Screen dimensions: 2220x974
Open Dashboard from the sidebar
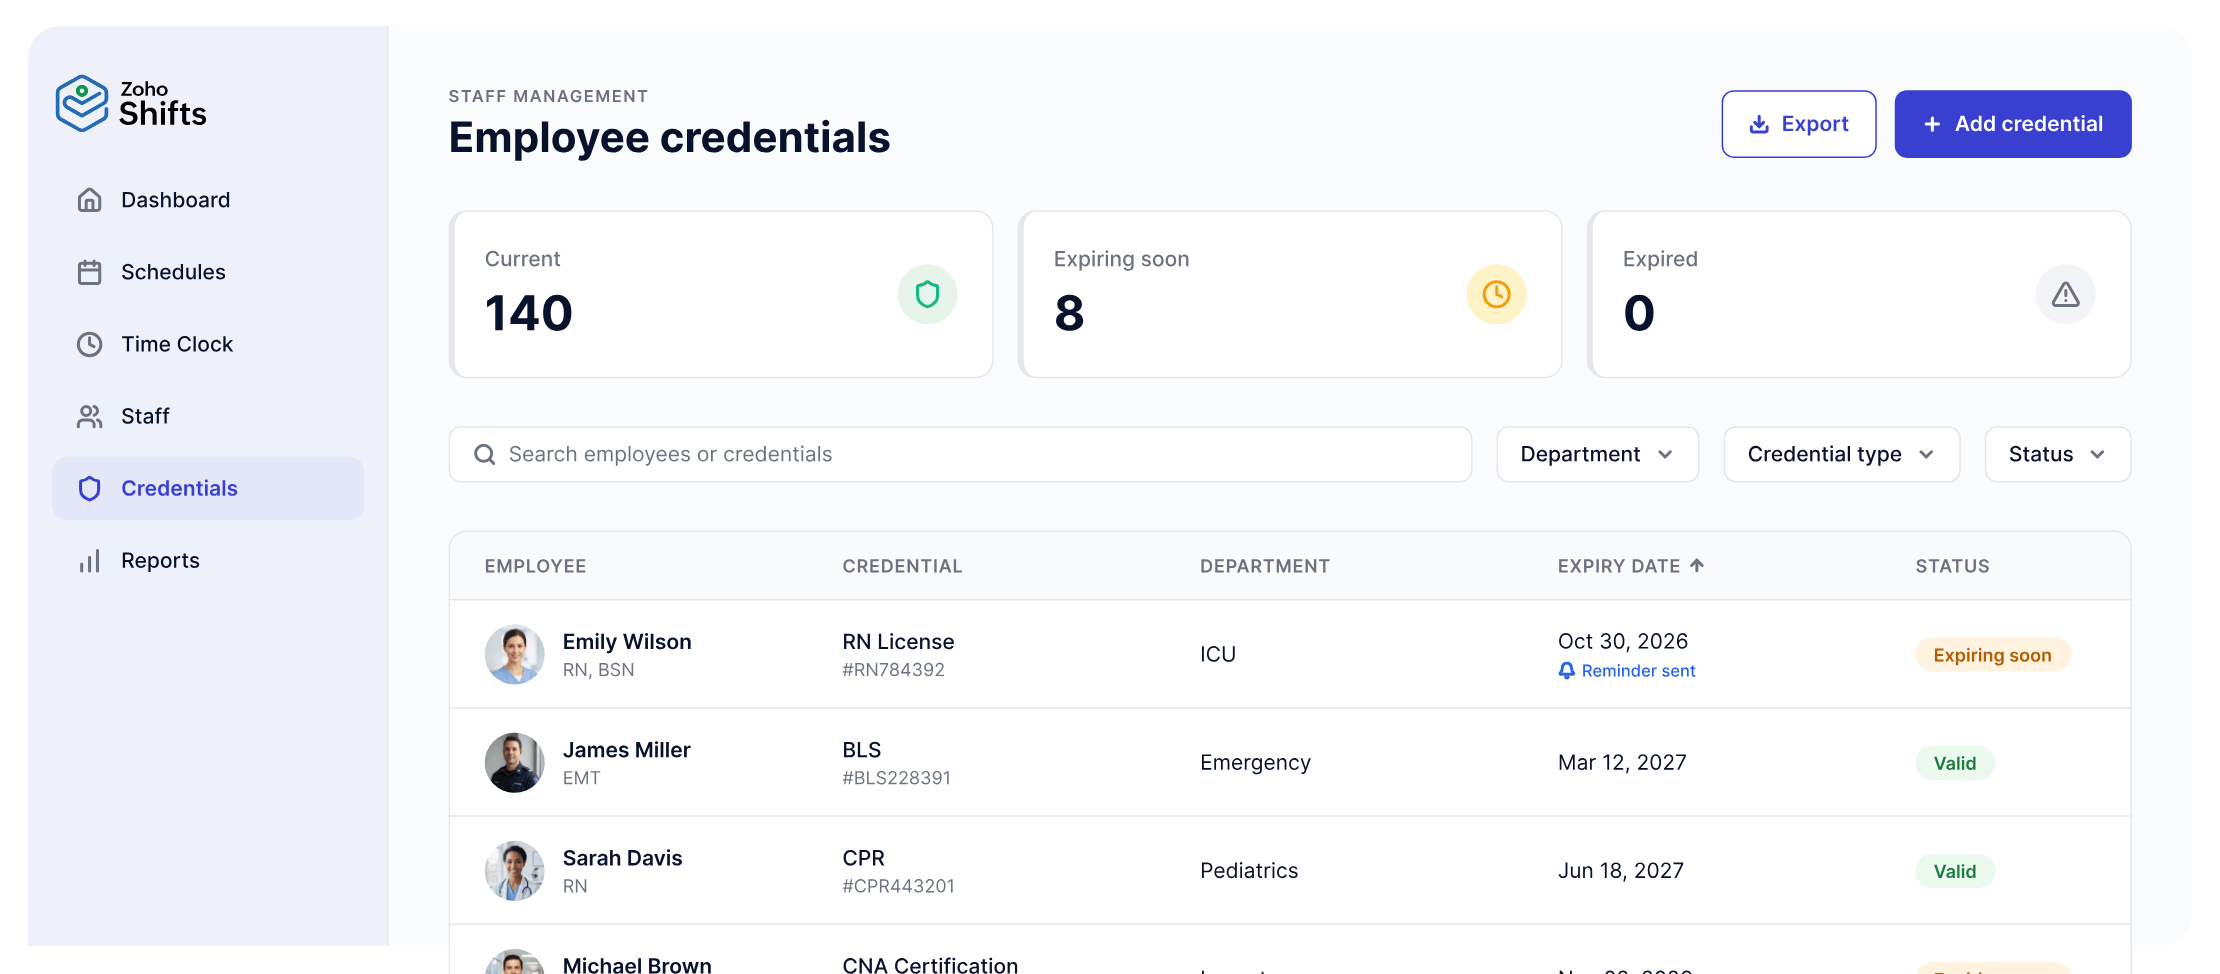click(x=208, y=200)
